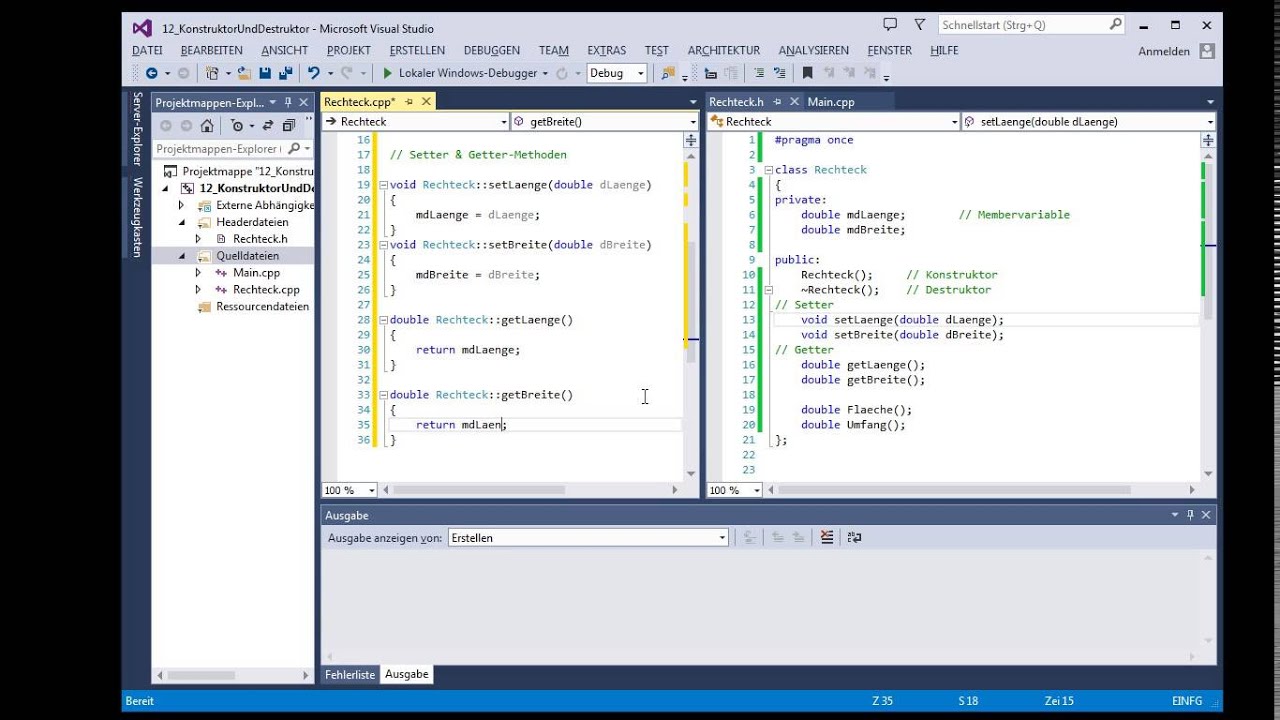Click the account avatar icon beside Anmelden
Viewport: 1280px width, 720px height.
point(1207,50)
